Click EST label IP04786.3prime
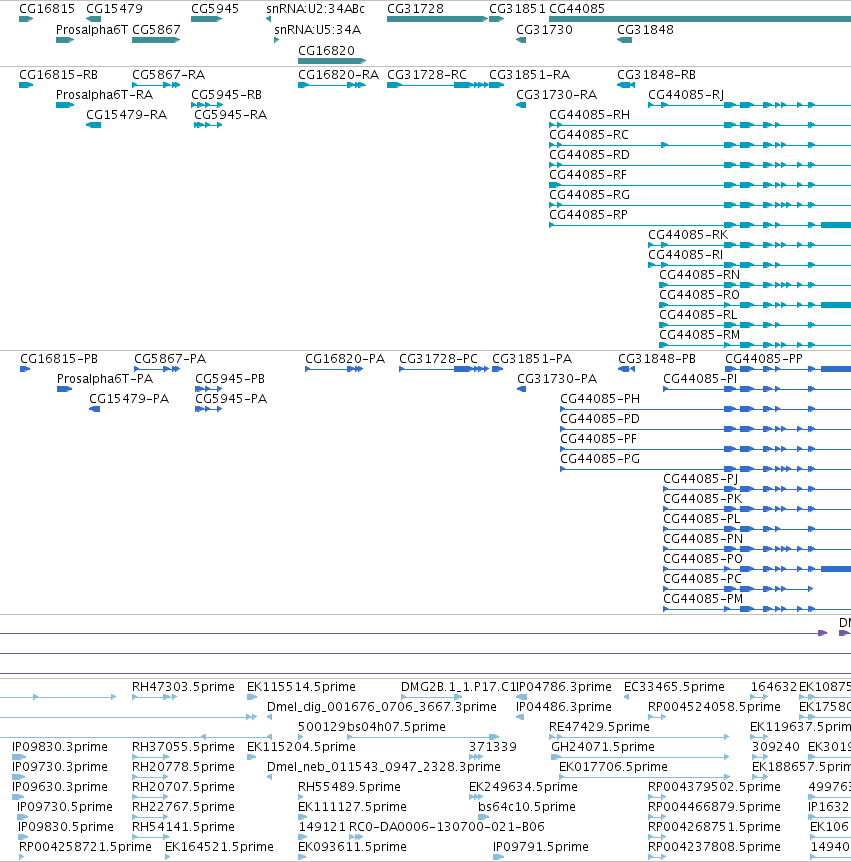The image size is (851, 862). 563,687
